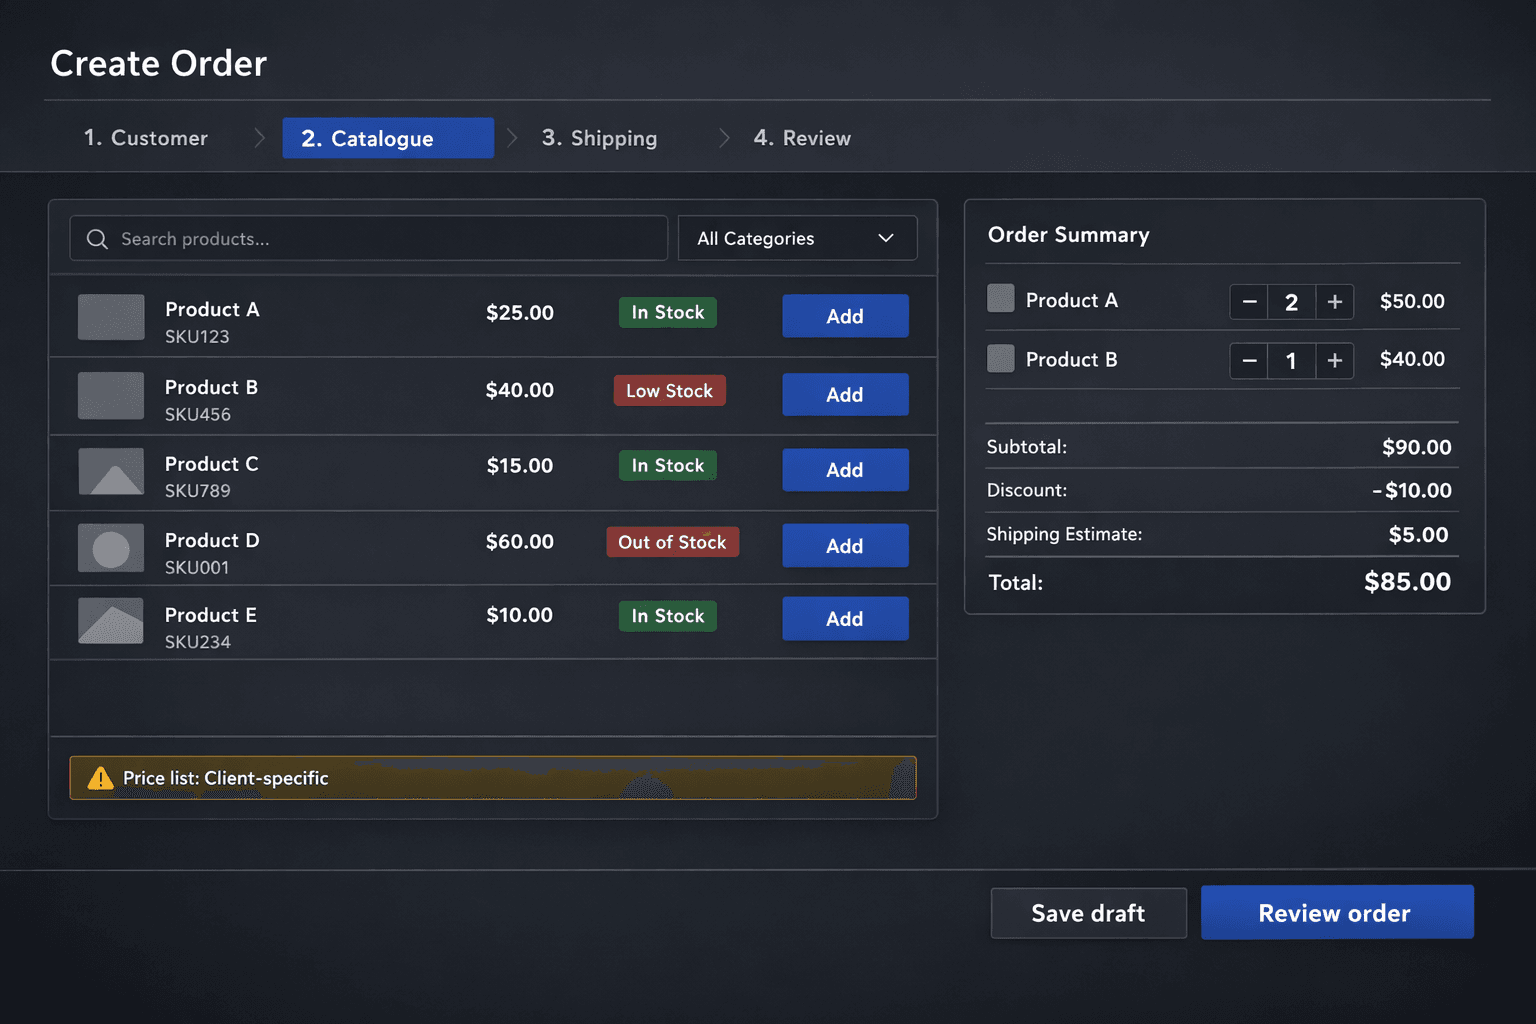Click the In Stock badge for Product A
Screen dimensions: 1536x1024
tap(667, 312)
